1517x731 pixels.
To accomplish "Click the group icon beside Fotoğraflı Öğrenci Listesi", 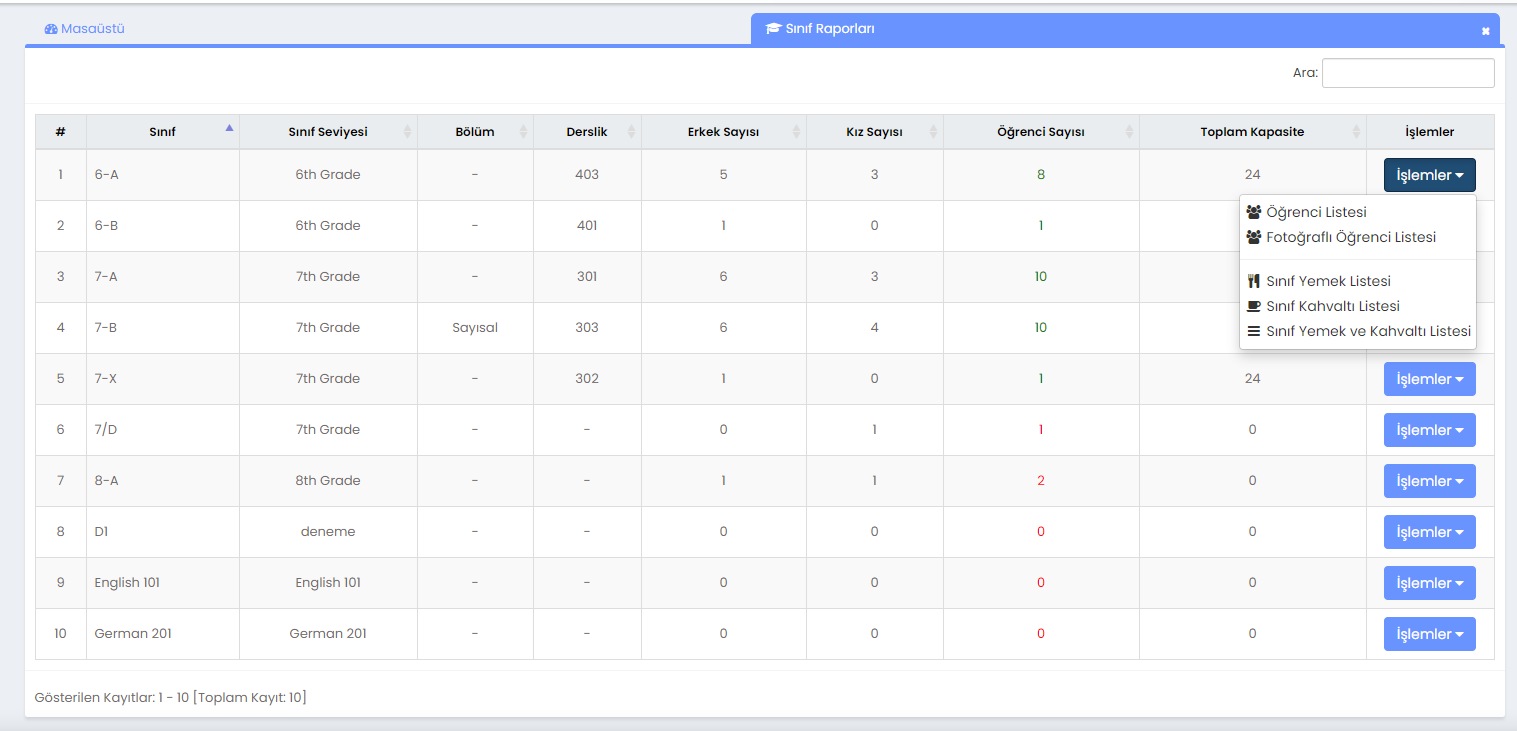I will [x=1253, y=237].
